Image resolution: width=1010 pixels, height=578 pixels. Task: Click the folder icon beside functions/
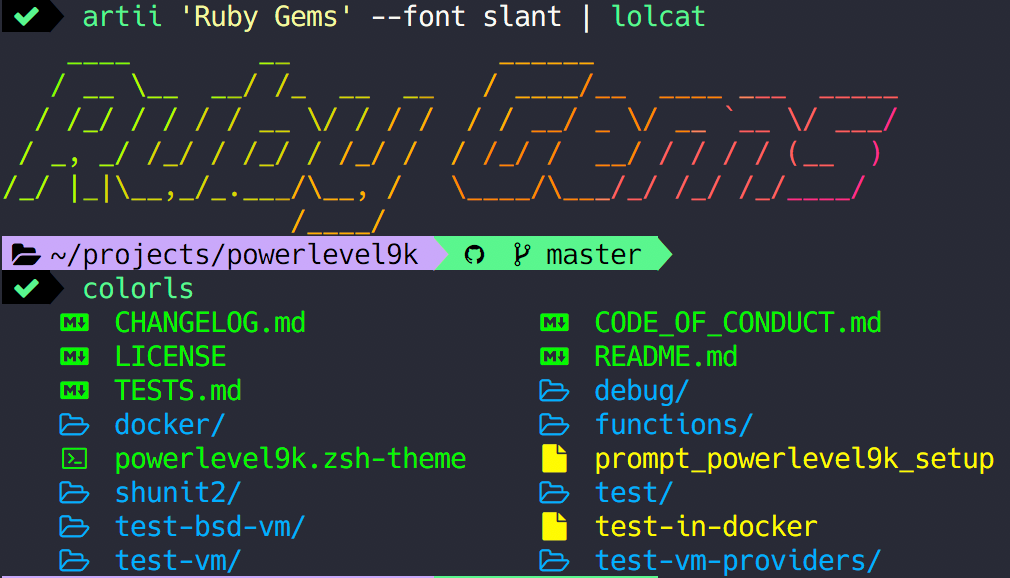pos(554,425)
